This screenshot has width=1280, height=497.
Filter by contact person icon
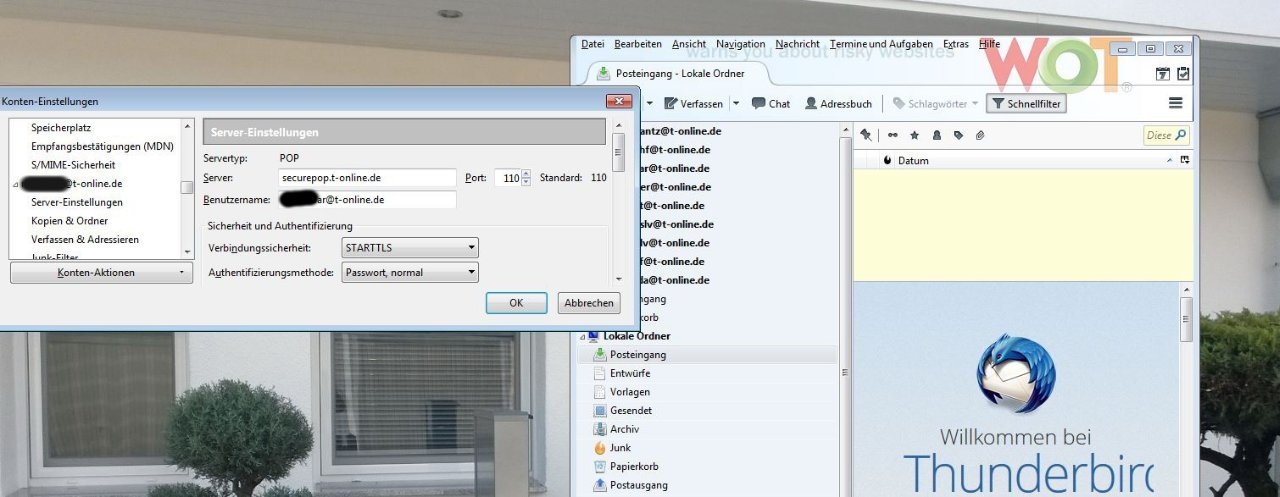coord(937,135)
